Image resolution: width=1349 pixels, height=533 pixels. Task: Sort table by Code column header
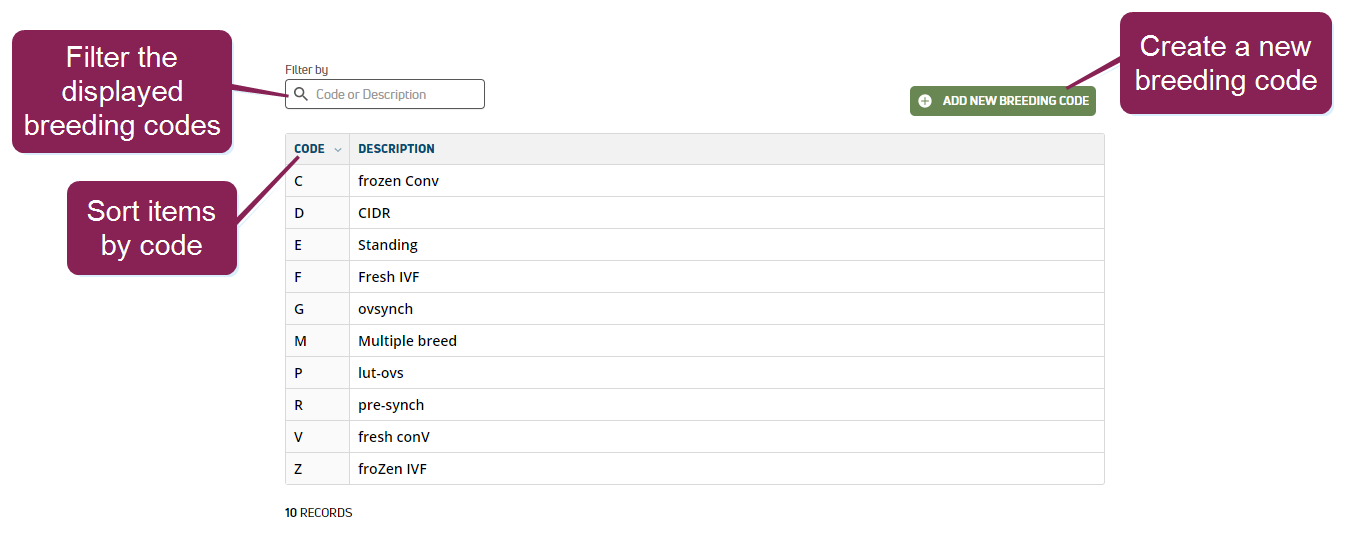click(310, 149)
